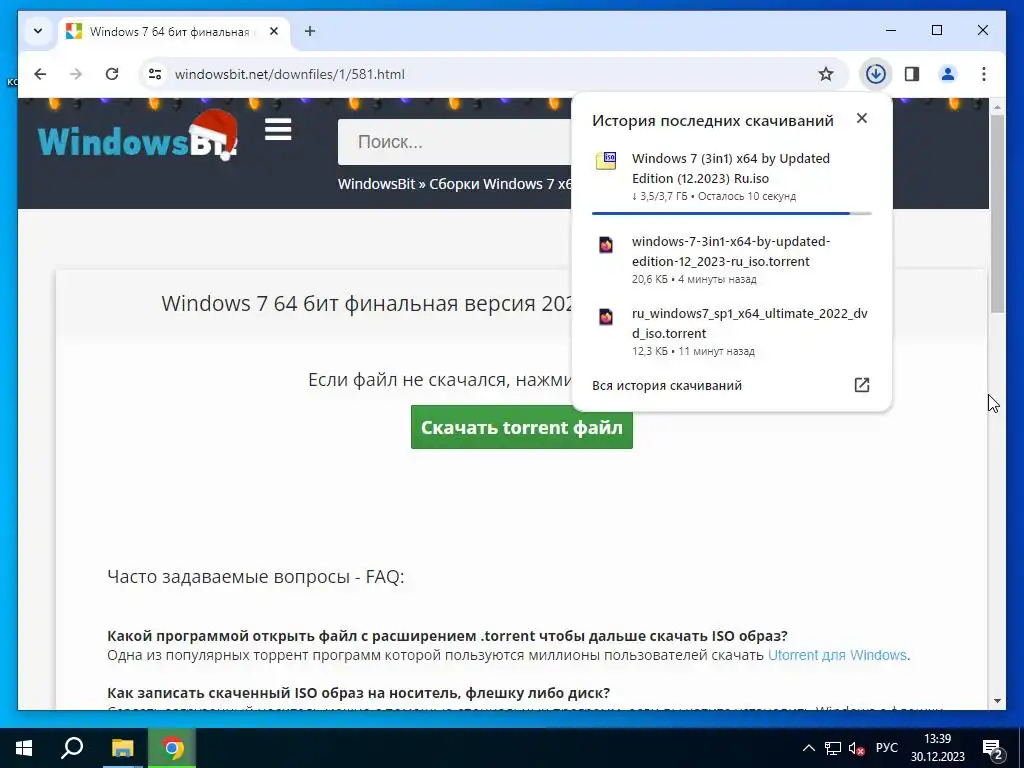
Task: Click the scrollbar down arrow
Action: coord(997,701)
